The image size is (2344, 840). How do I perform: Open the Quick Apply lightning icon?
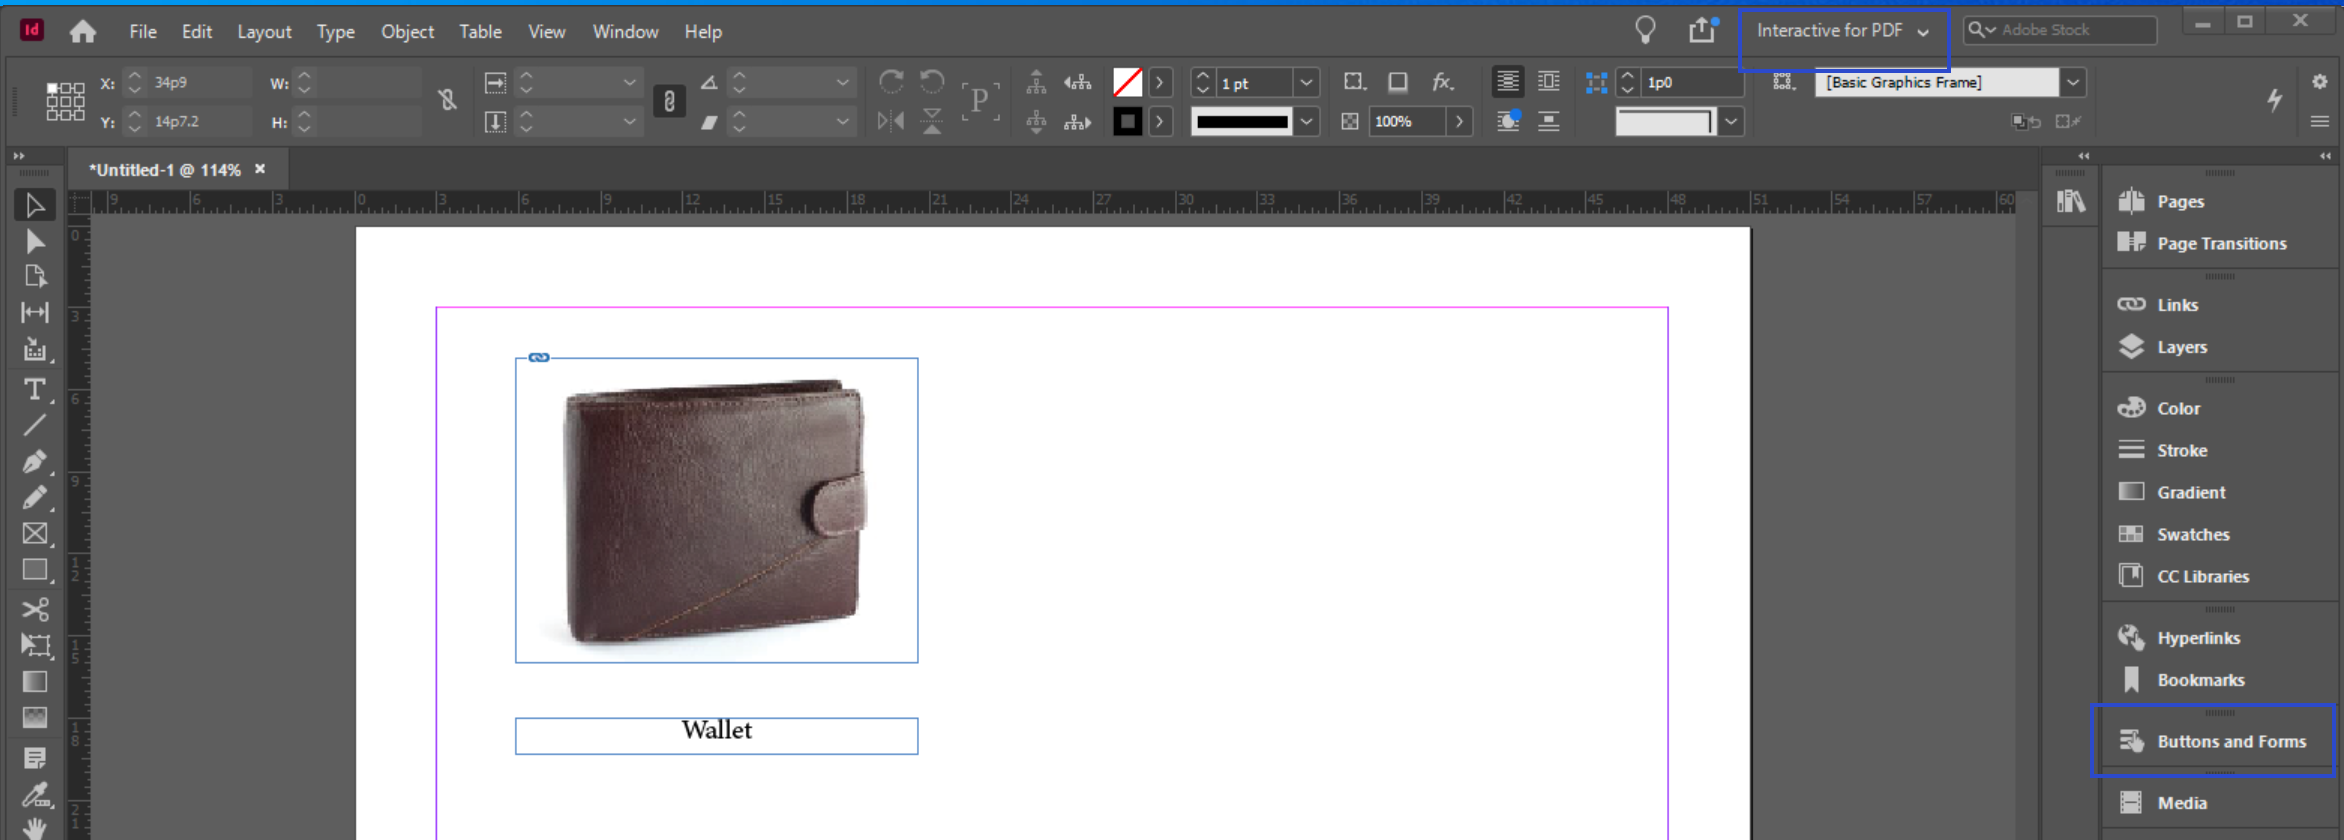coord(2274,99)
